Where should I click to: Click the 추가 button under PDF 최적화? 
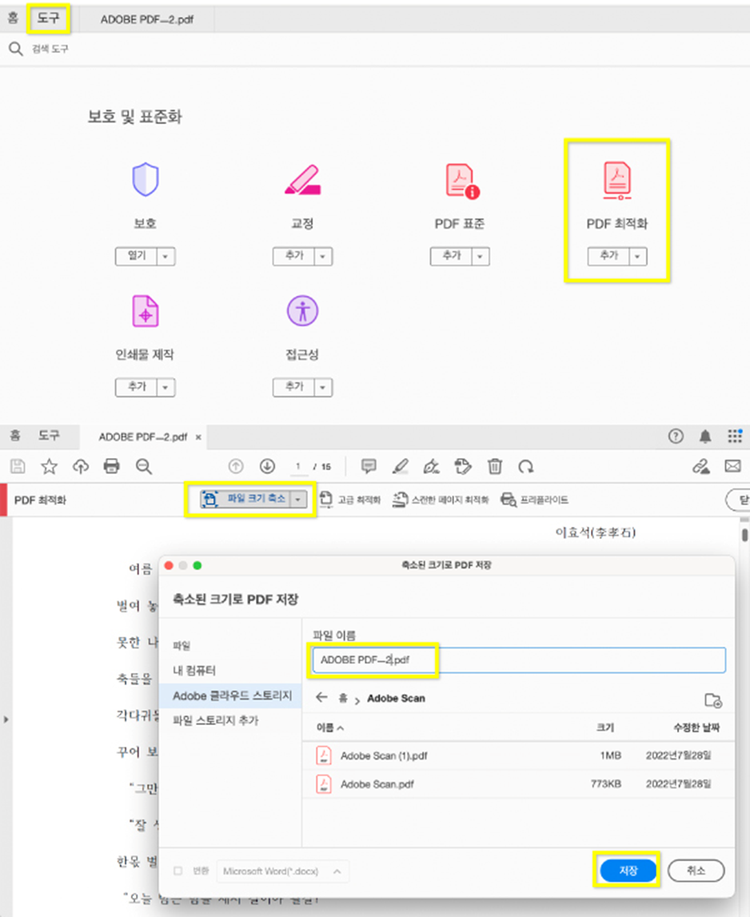click(x=609, y=256)
